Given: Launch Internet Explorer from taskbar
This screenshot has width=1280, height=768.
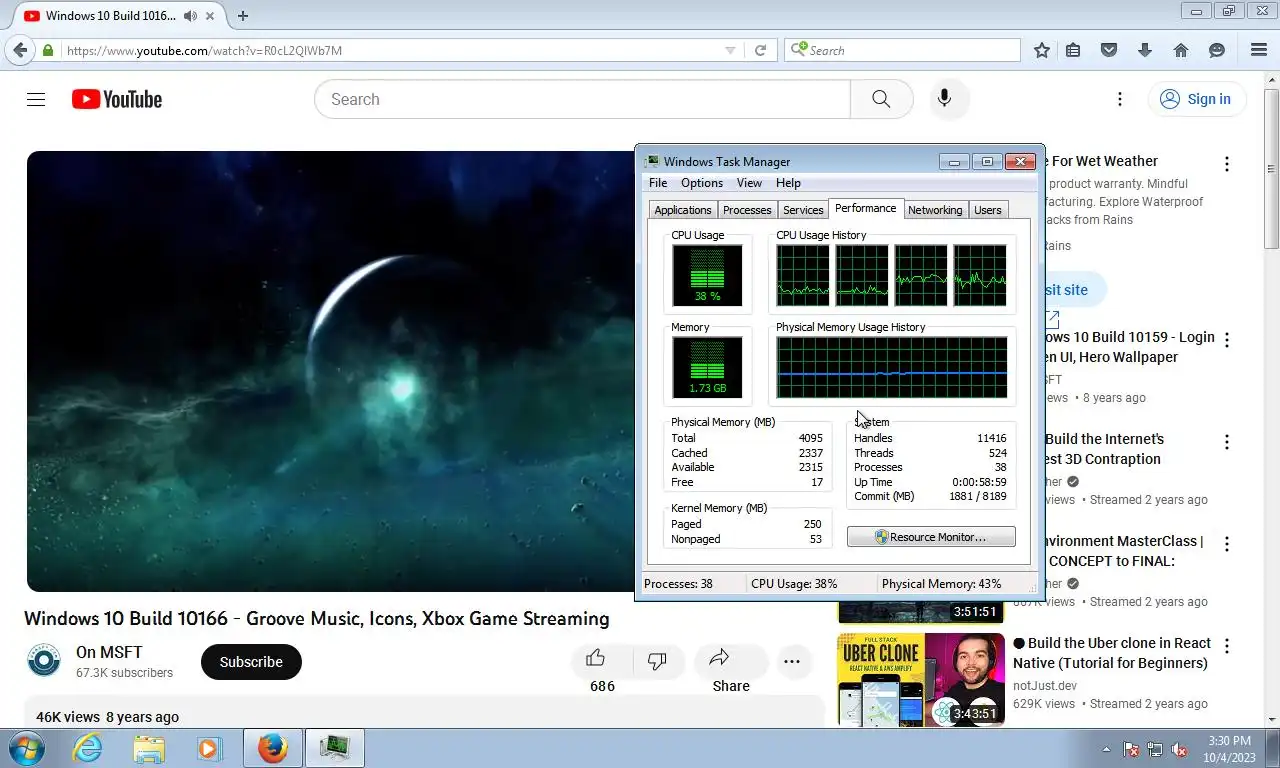Looking at the screenshot, I should (87, 748).
